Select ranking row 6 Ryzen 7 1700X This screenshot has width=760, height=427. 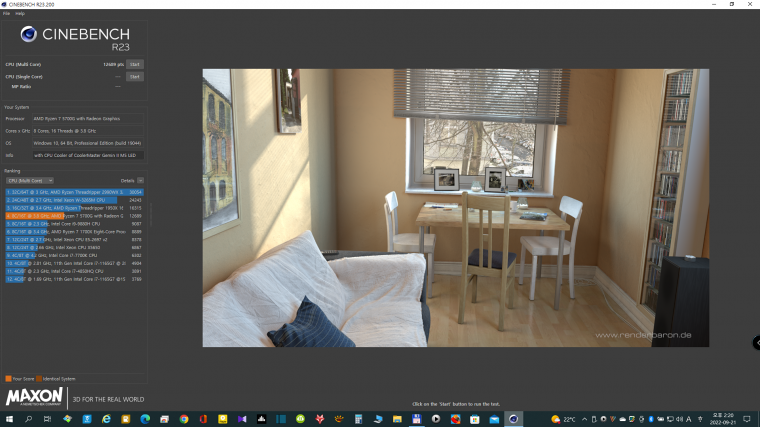click(74, 232)
